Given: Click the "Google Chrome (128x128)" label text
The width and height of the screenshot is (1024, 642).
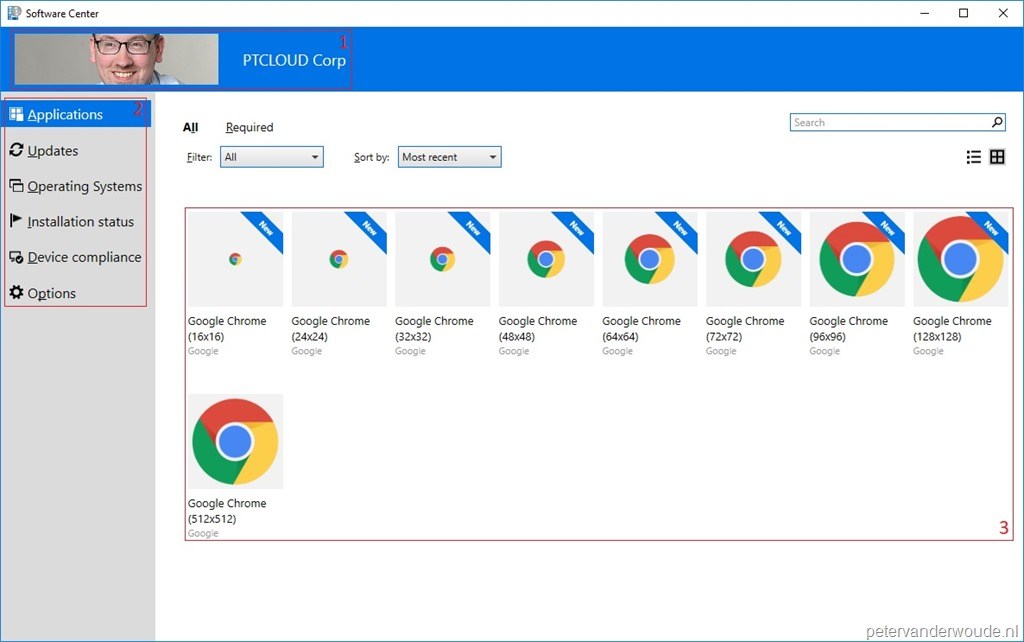Looking at the screenshot, I should point(952,329).
